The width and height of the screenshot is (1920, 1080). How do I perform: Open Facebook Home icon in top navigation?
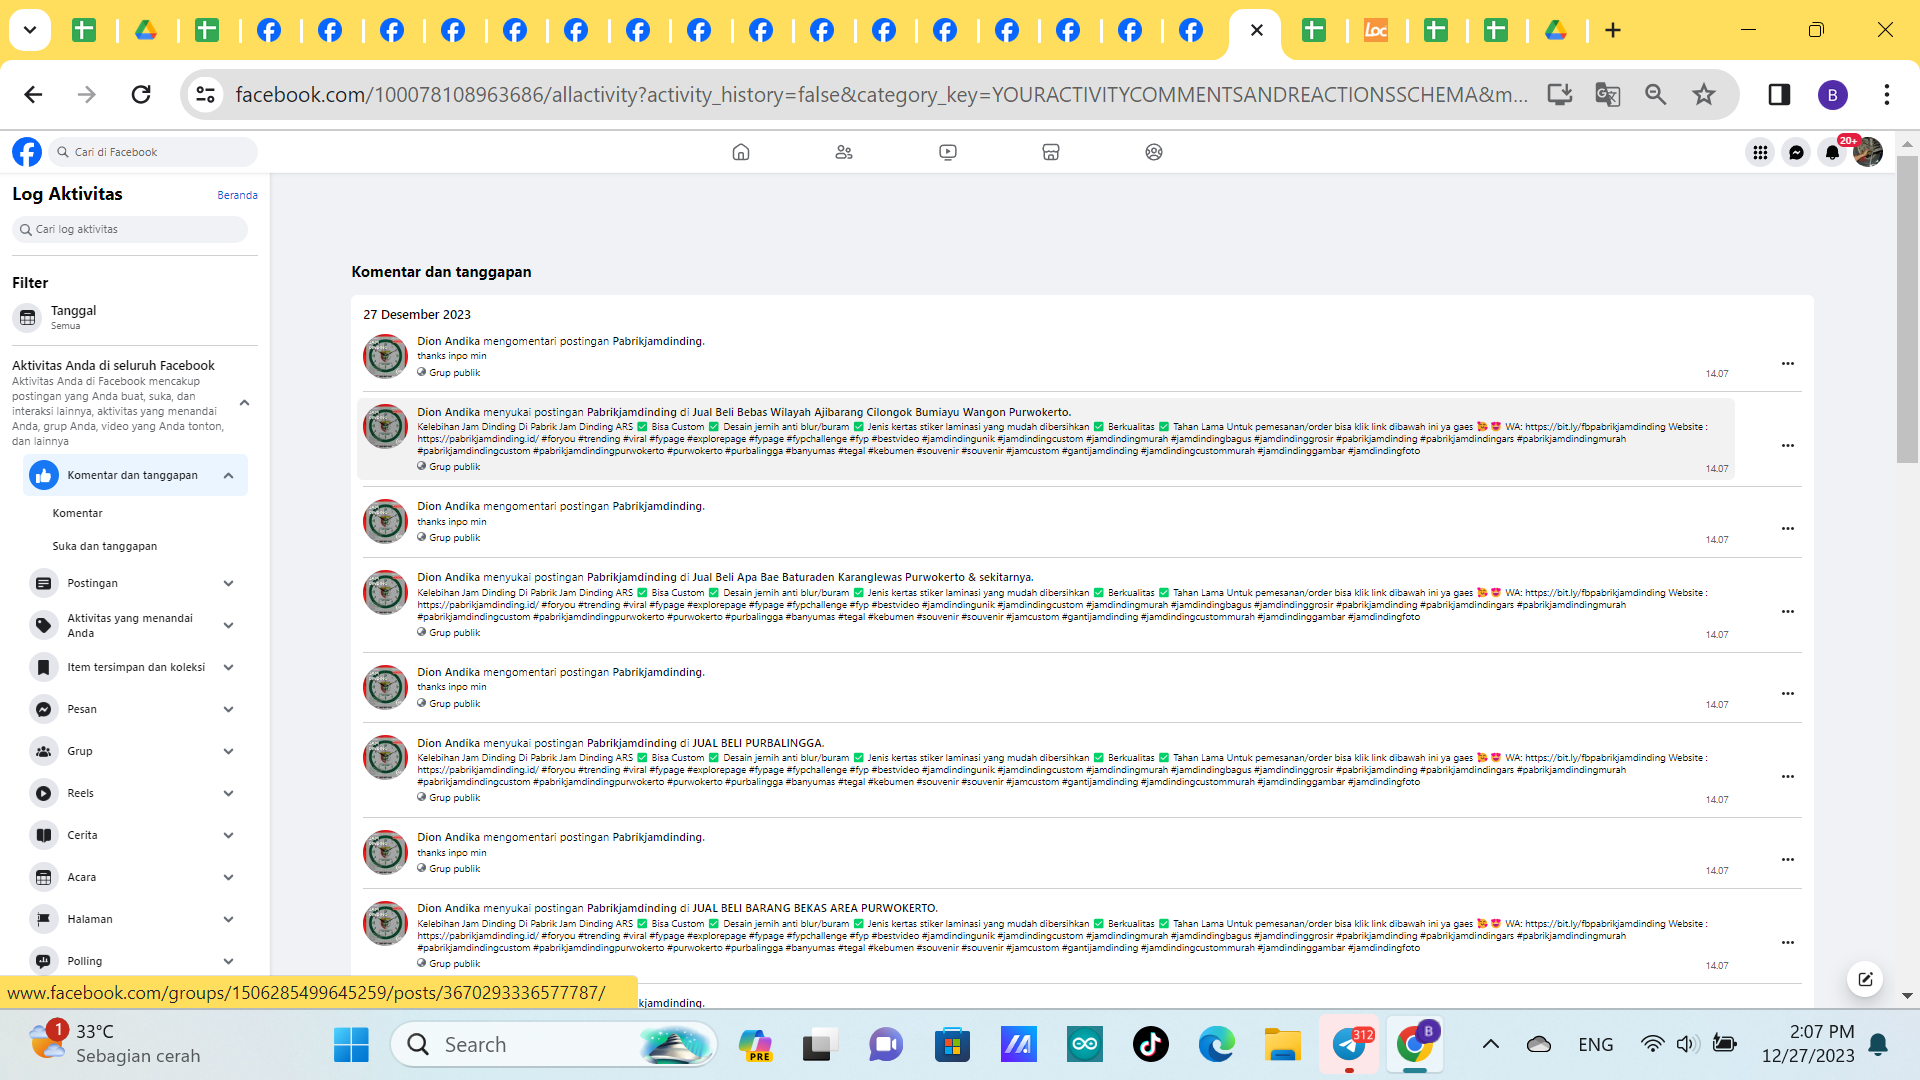[740, 152]
